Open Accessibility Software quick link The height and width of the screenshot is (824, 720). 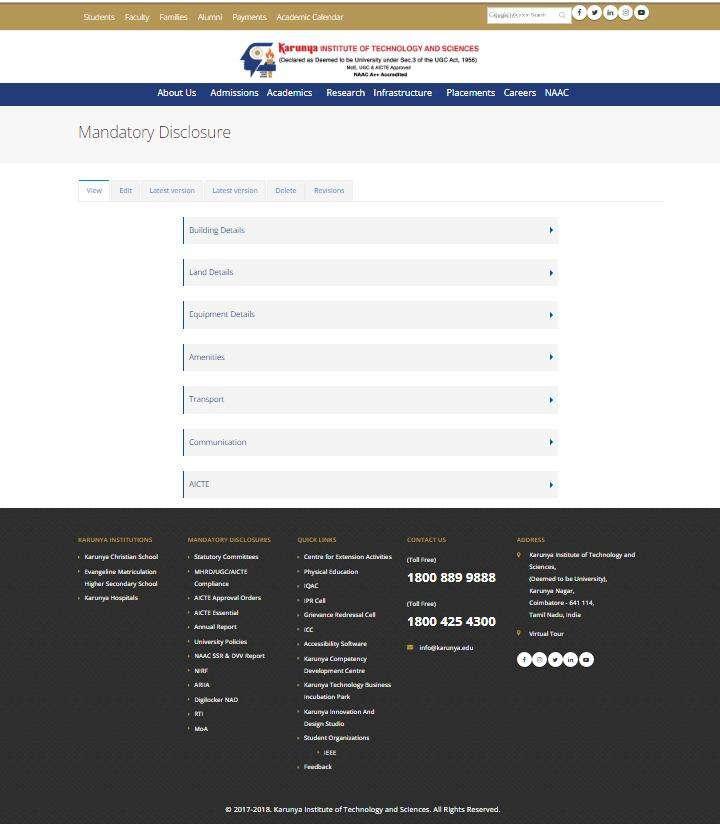pyautogui.click(x=335, y=644)
